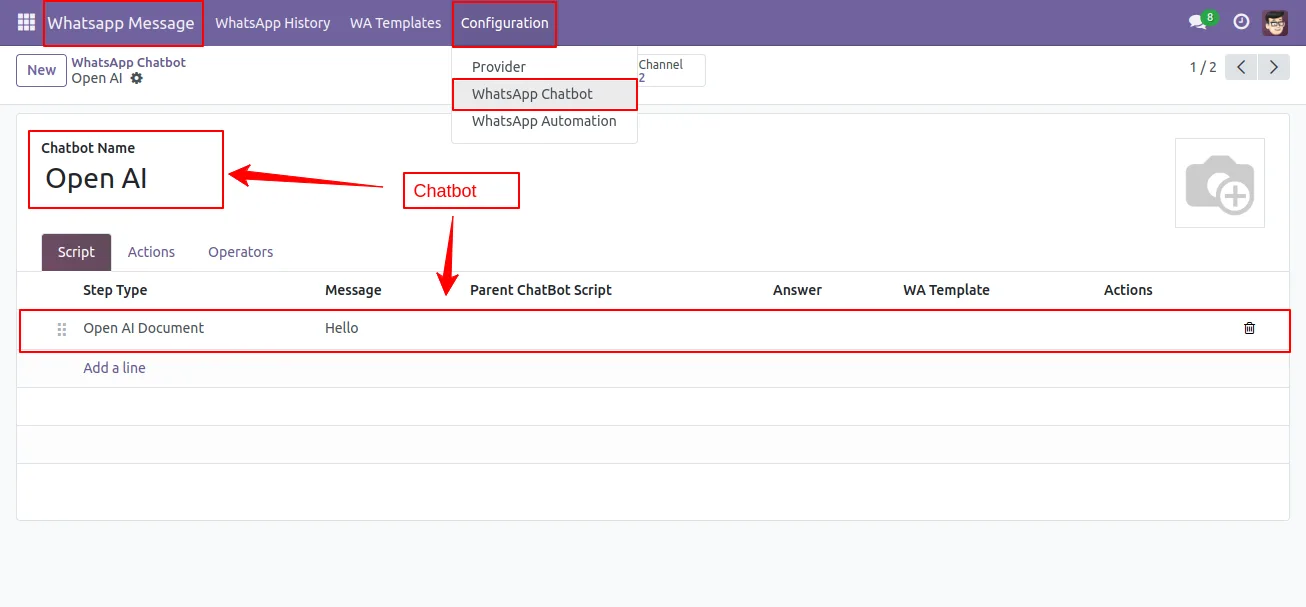Screen dimensions: 1306x607
Task: Click Add a line link
Action: point(114,368)
